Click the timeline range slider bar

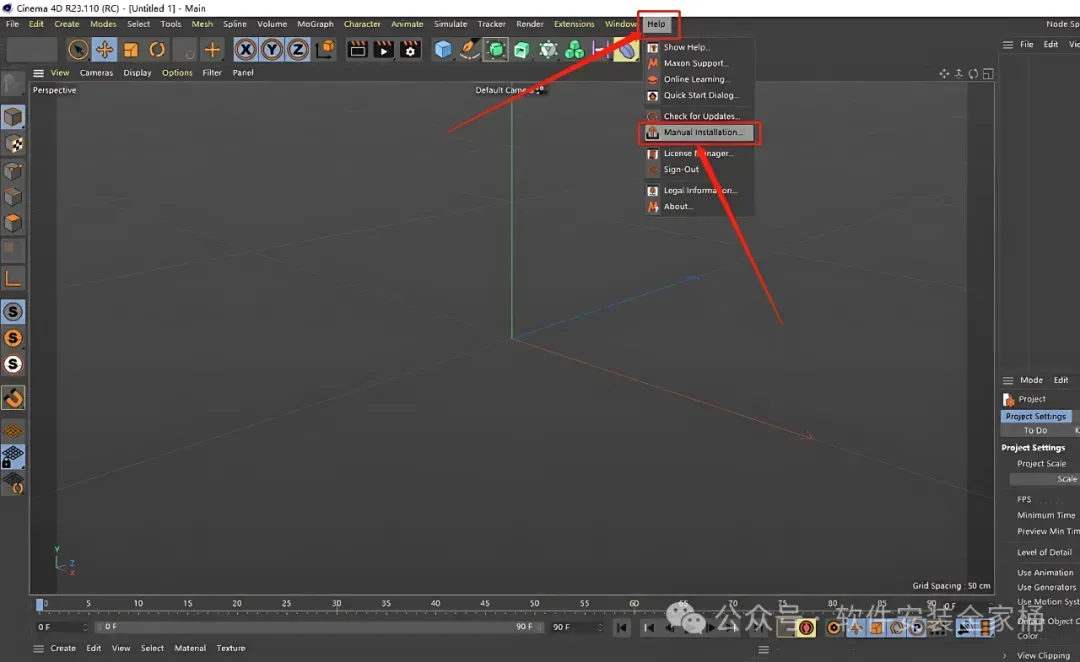(319, 628)
